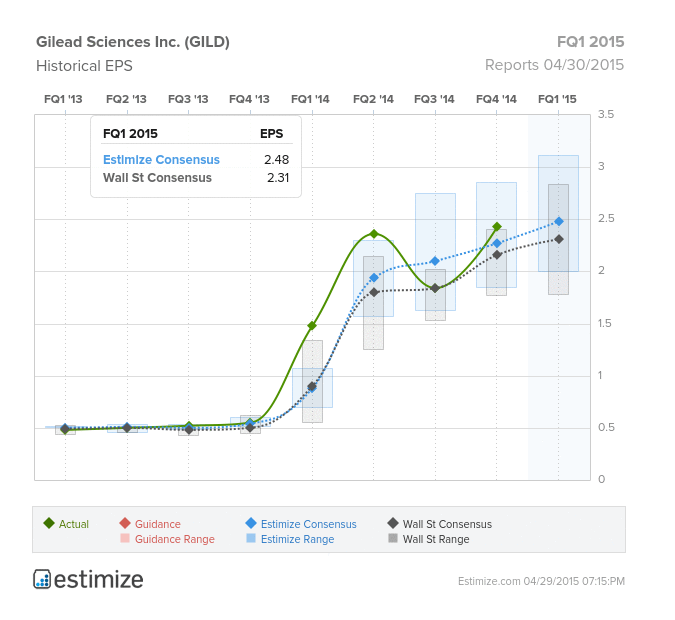675x620 pixels.
Task: Click the Estimize logo icon
Action: click(x=42, y=579)
